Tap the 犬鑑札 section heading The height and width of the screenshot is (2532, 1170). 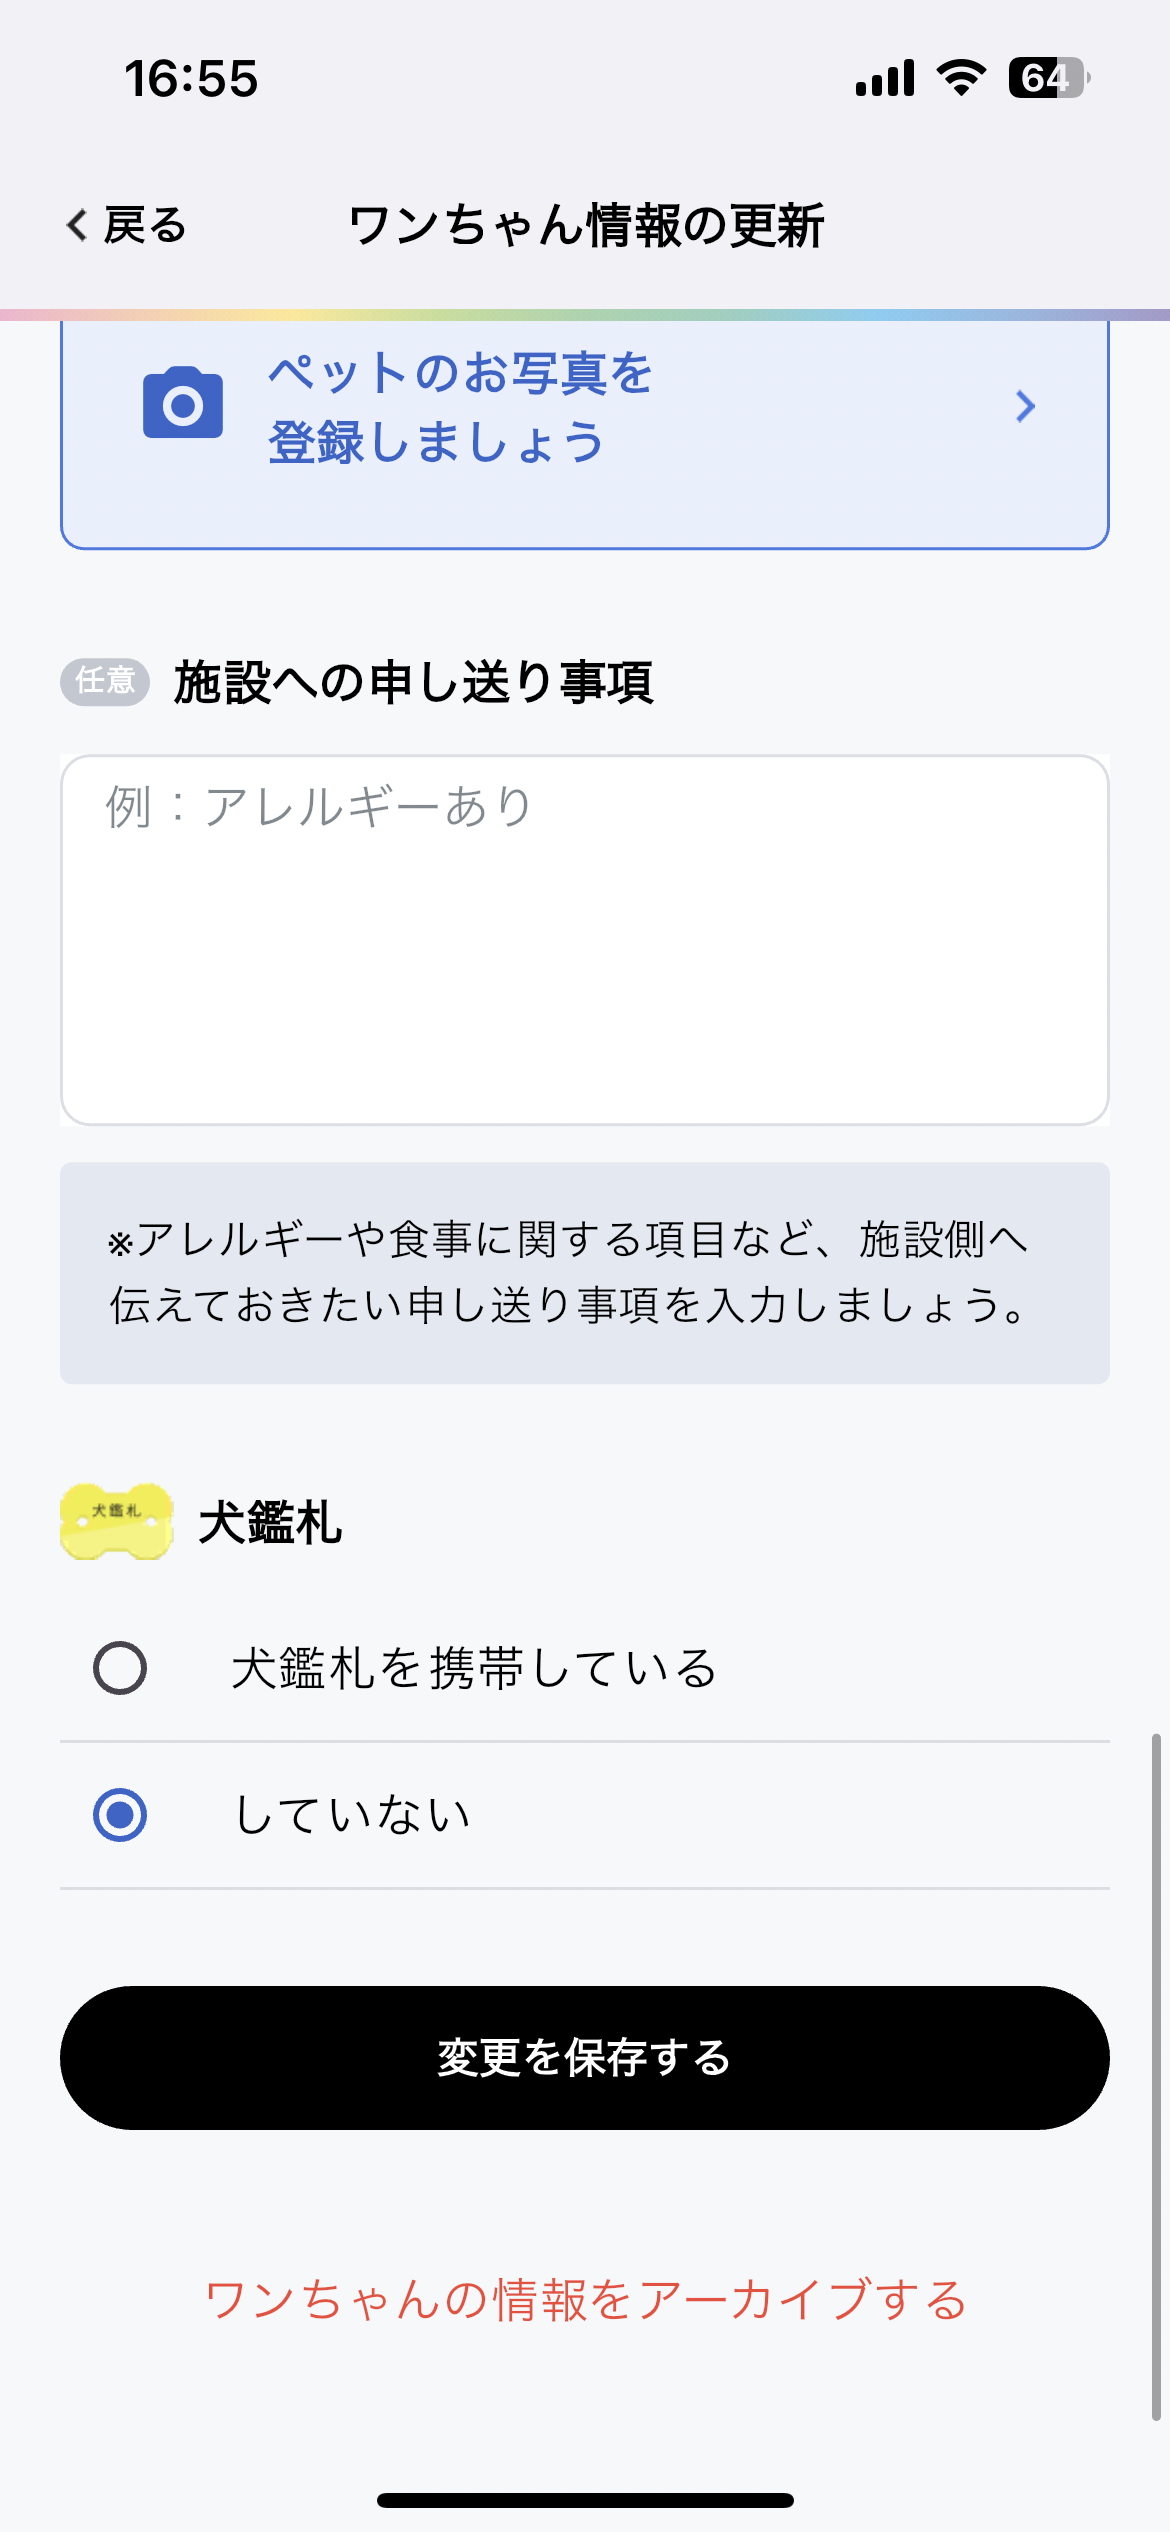(x=270, y=1522)
